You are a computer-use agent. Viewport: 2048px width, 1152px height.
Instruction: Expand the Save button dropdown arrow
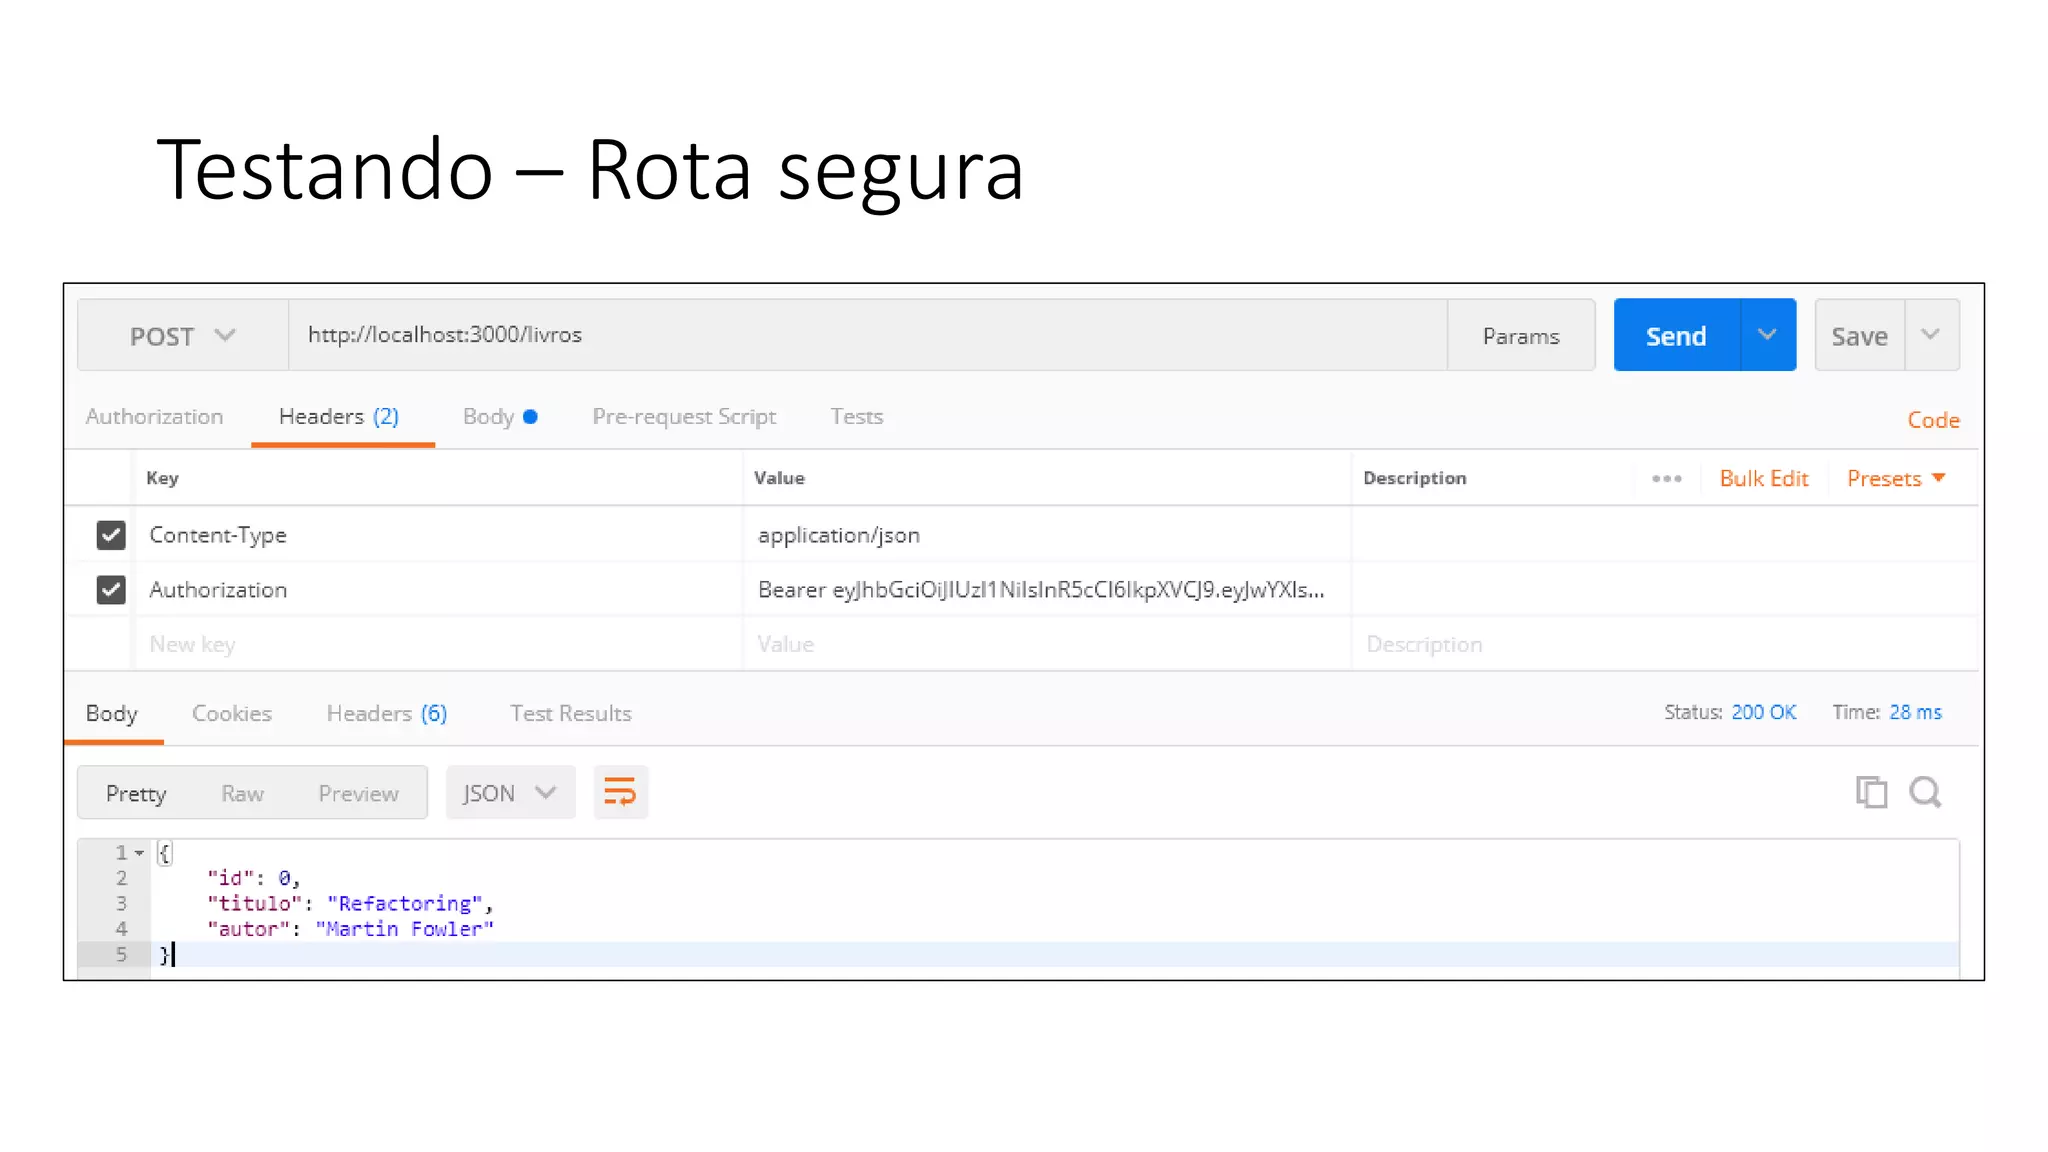tap(1931, 335)
